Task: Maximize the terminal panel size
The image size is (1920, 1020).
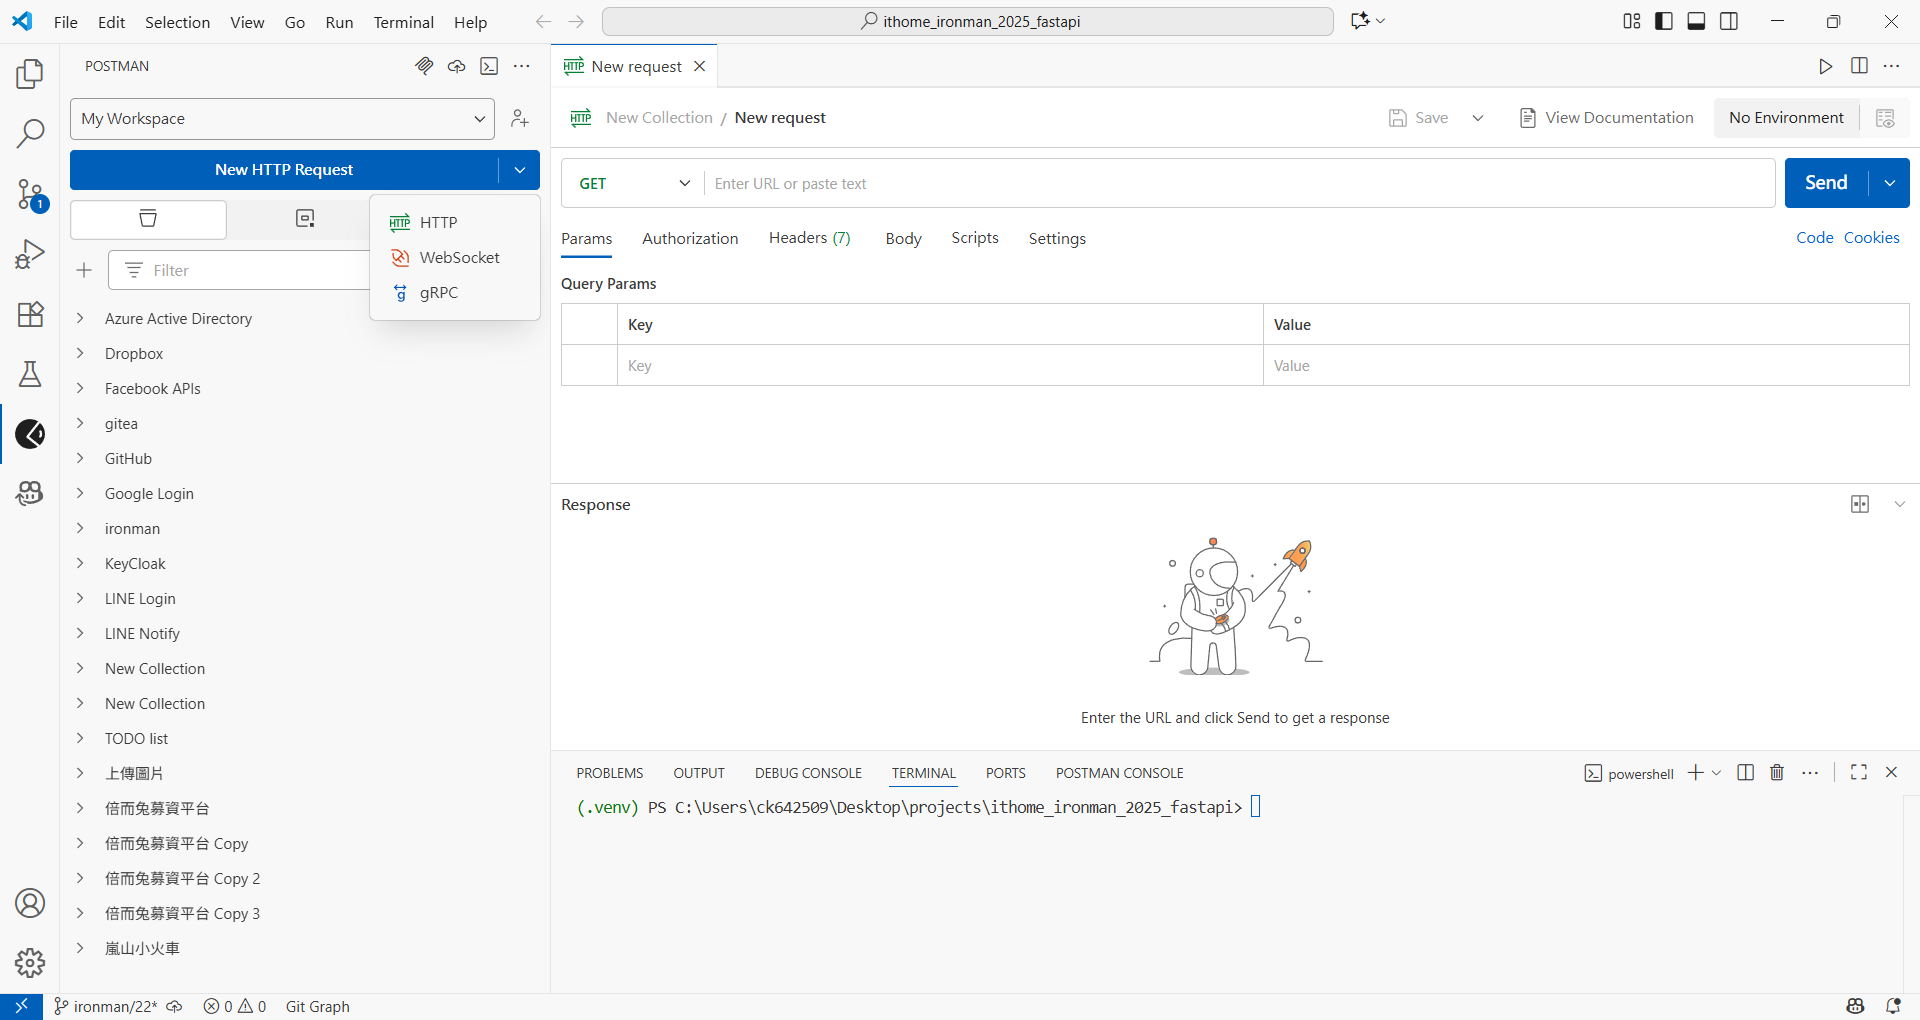Action: [x=1859, y=773]
